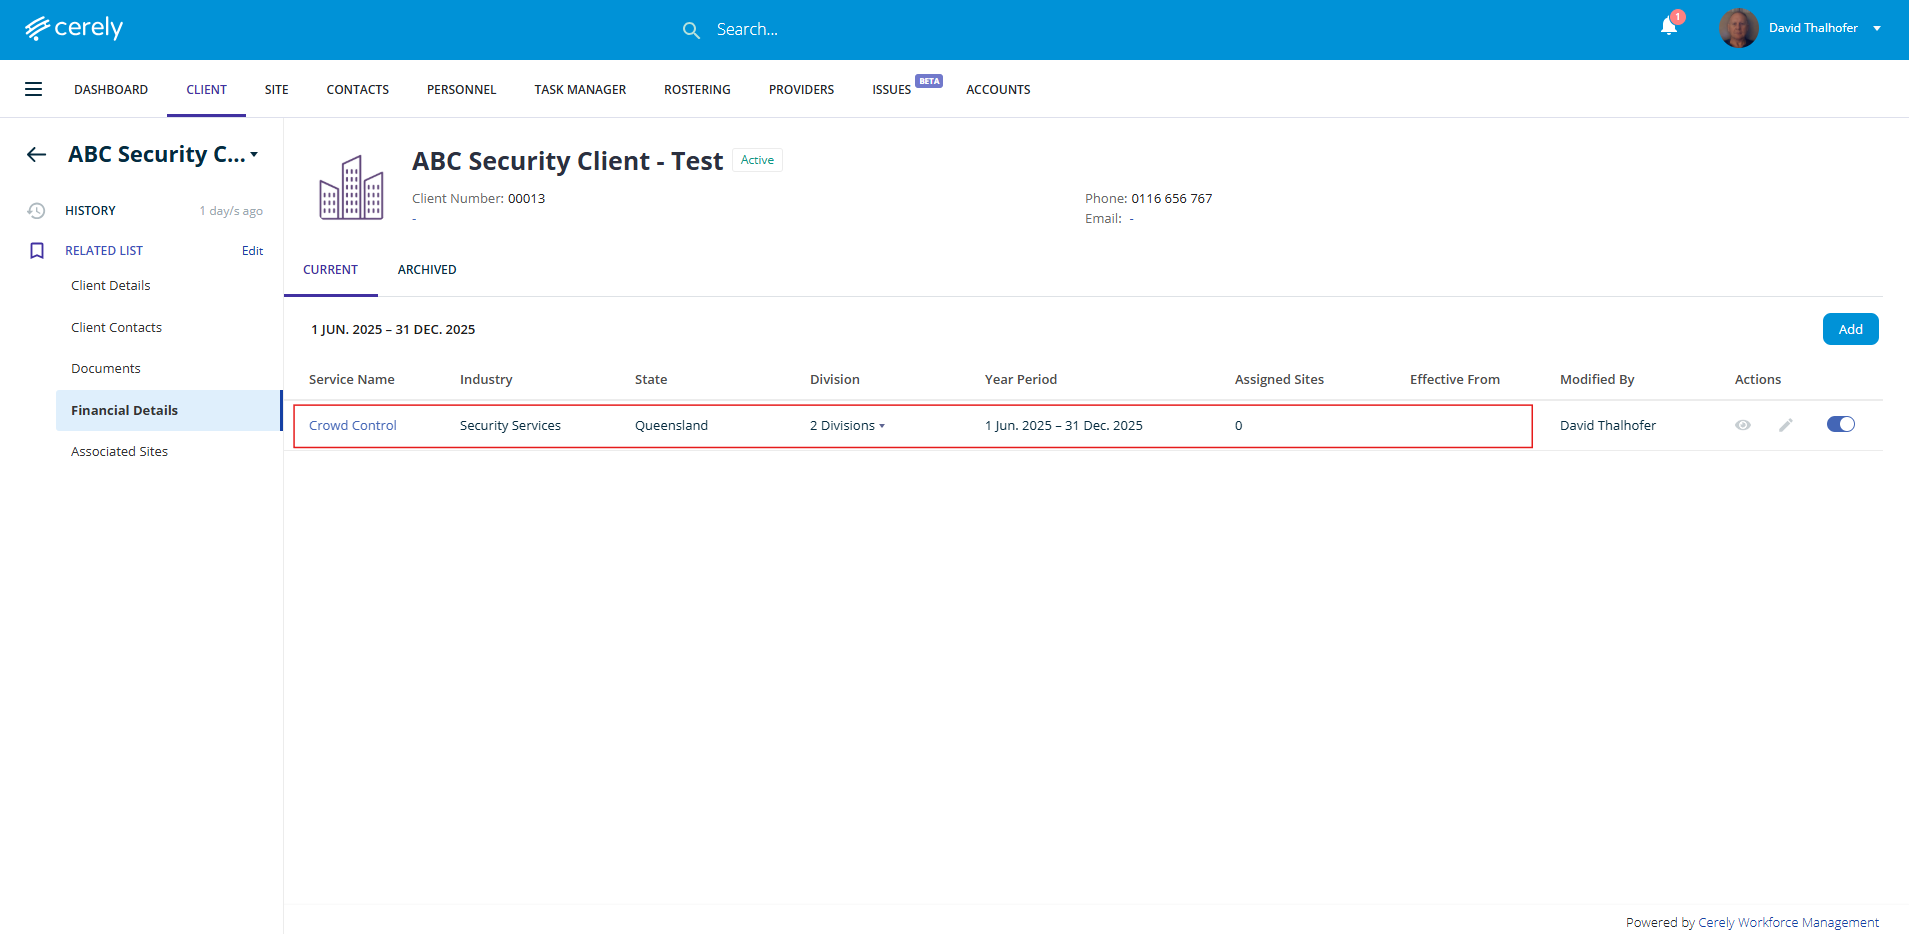Expand the user account dropdown arrow
Screen dimensions: 1909x934
point(1877,28)
